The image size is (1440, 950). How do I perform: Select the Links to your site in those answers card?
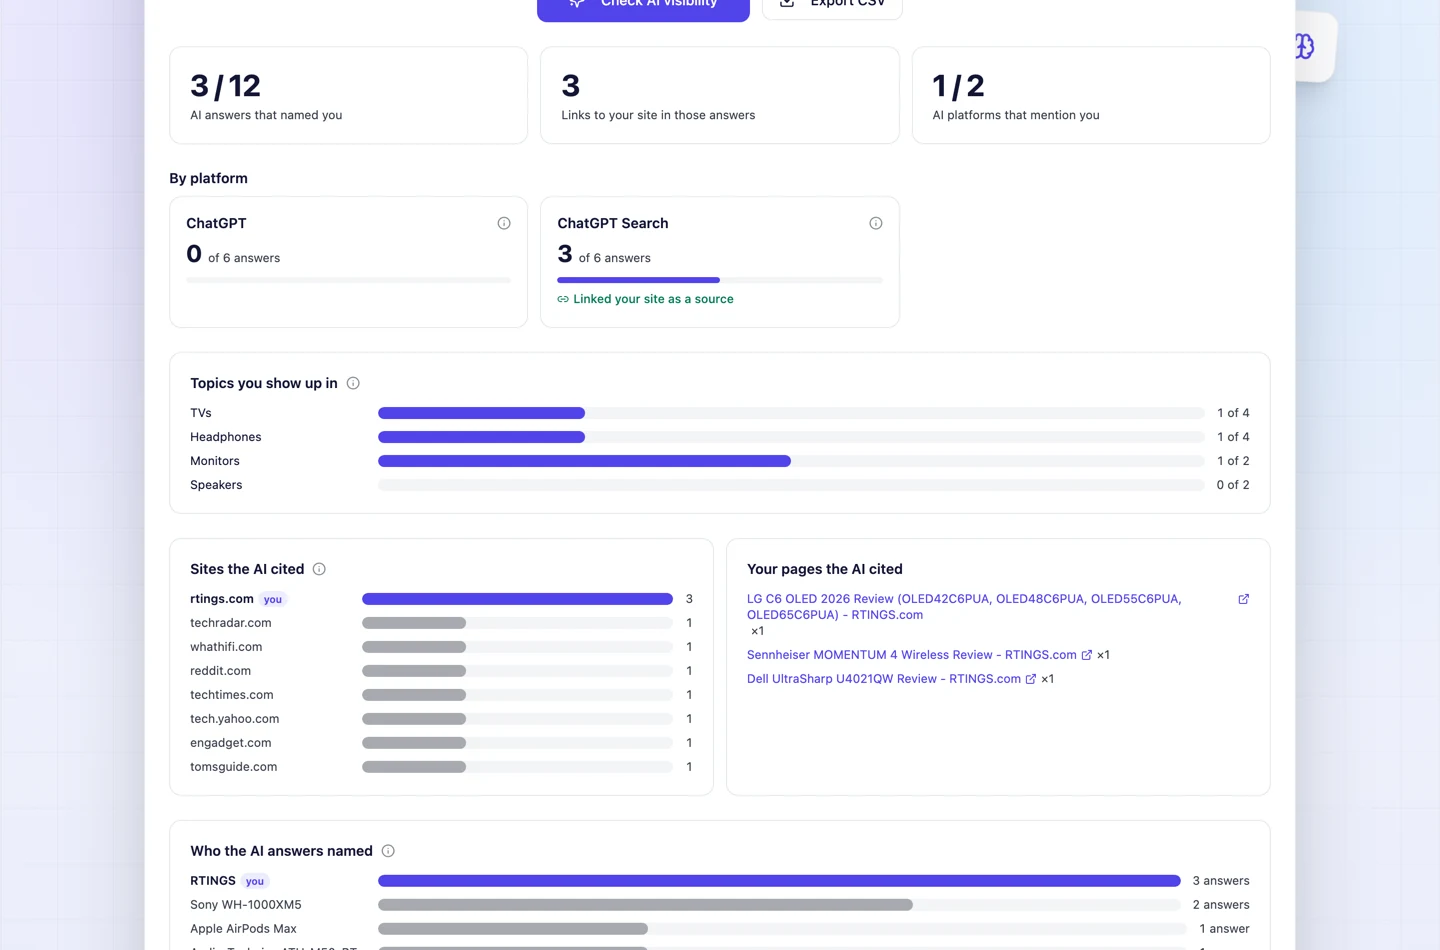tap(720, 95)
